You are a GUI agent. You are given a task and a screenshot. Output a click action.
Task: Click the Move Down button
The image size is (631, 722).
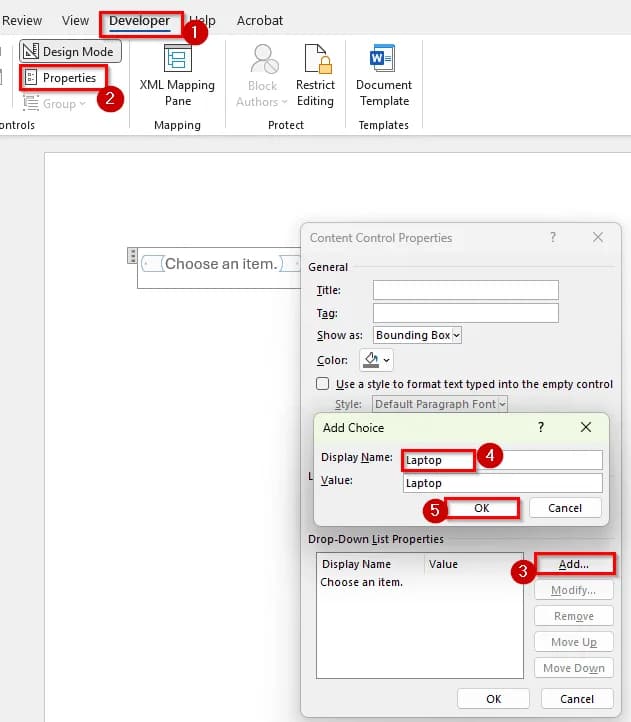(x=574, y=668)
